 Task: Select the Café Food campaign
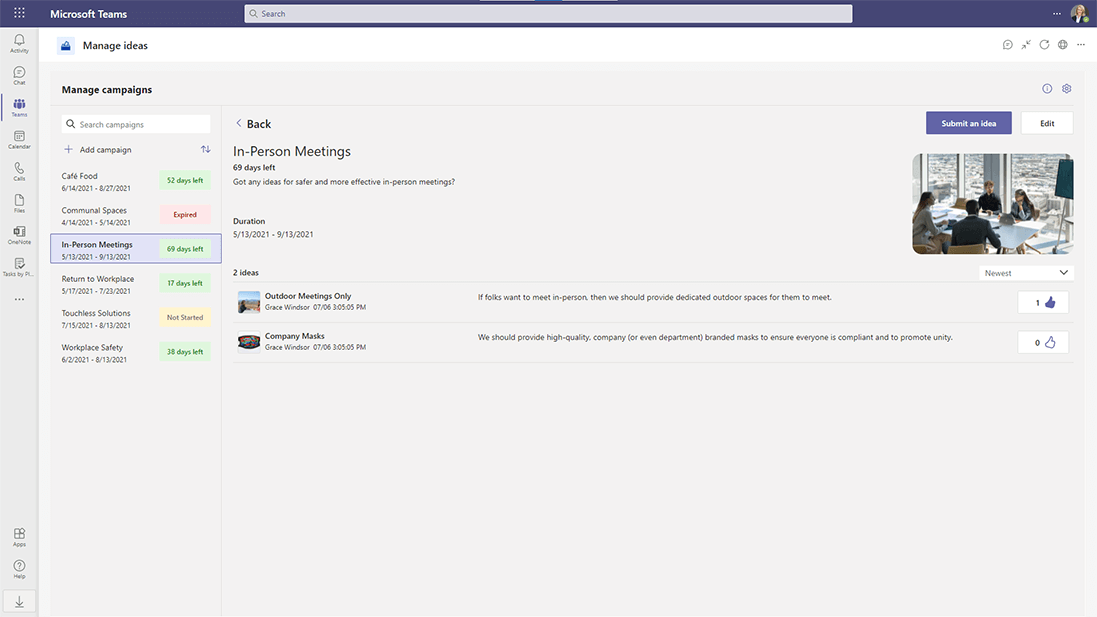pos(135,180)
